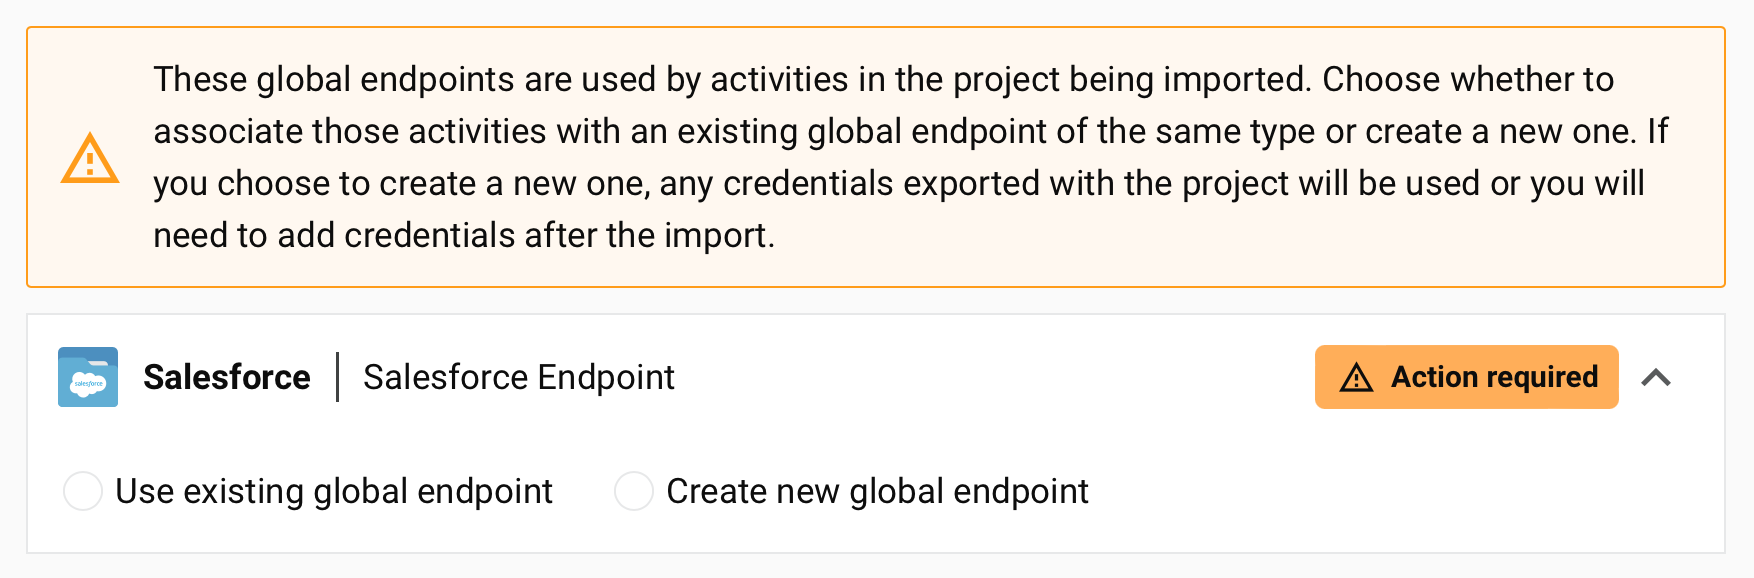The height and width of the screenshot is (578, 1754).
Task: Click the banner line starting 'you choose to create'
Action: pyautogui.click(x=898, y=183)
